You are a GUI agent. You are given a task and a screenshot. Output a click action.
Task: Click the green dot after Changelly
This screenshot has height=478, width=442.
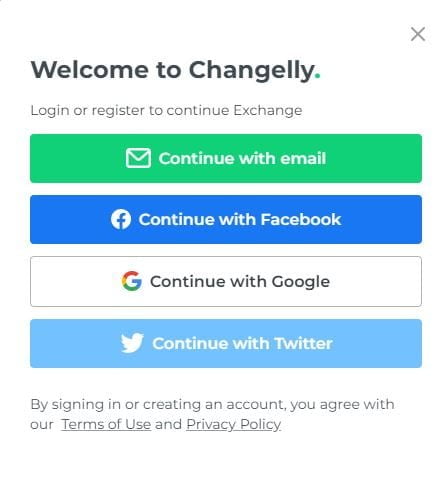(317, 76)
